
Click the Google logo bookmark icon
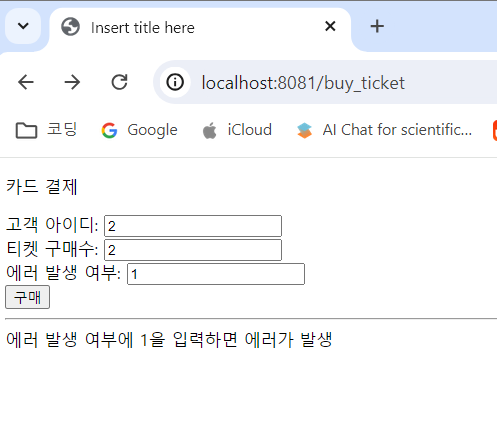(109, 130)
